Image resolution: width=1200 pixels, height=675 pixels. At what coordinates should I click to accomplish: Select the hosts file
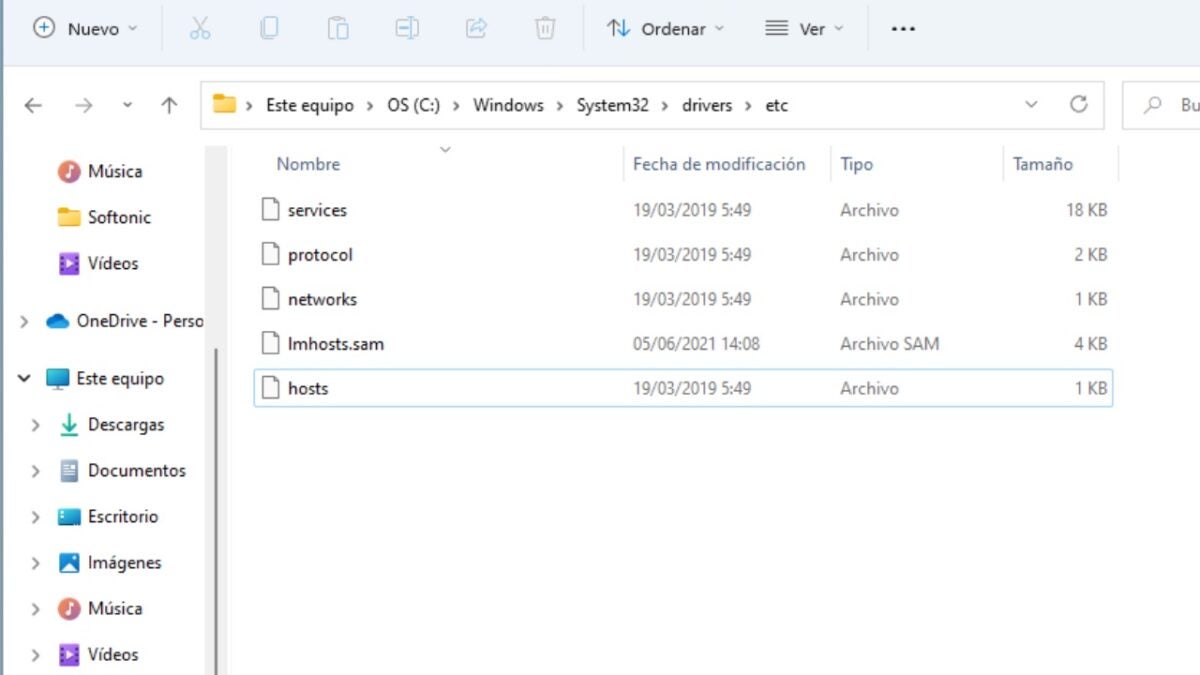(308, 388)
